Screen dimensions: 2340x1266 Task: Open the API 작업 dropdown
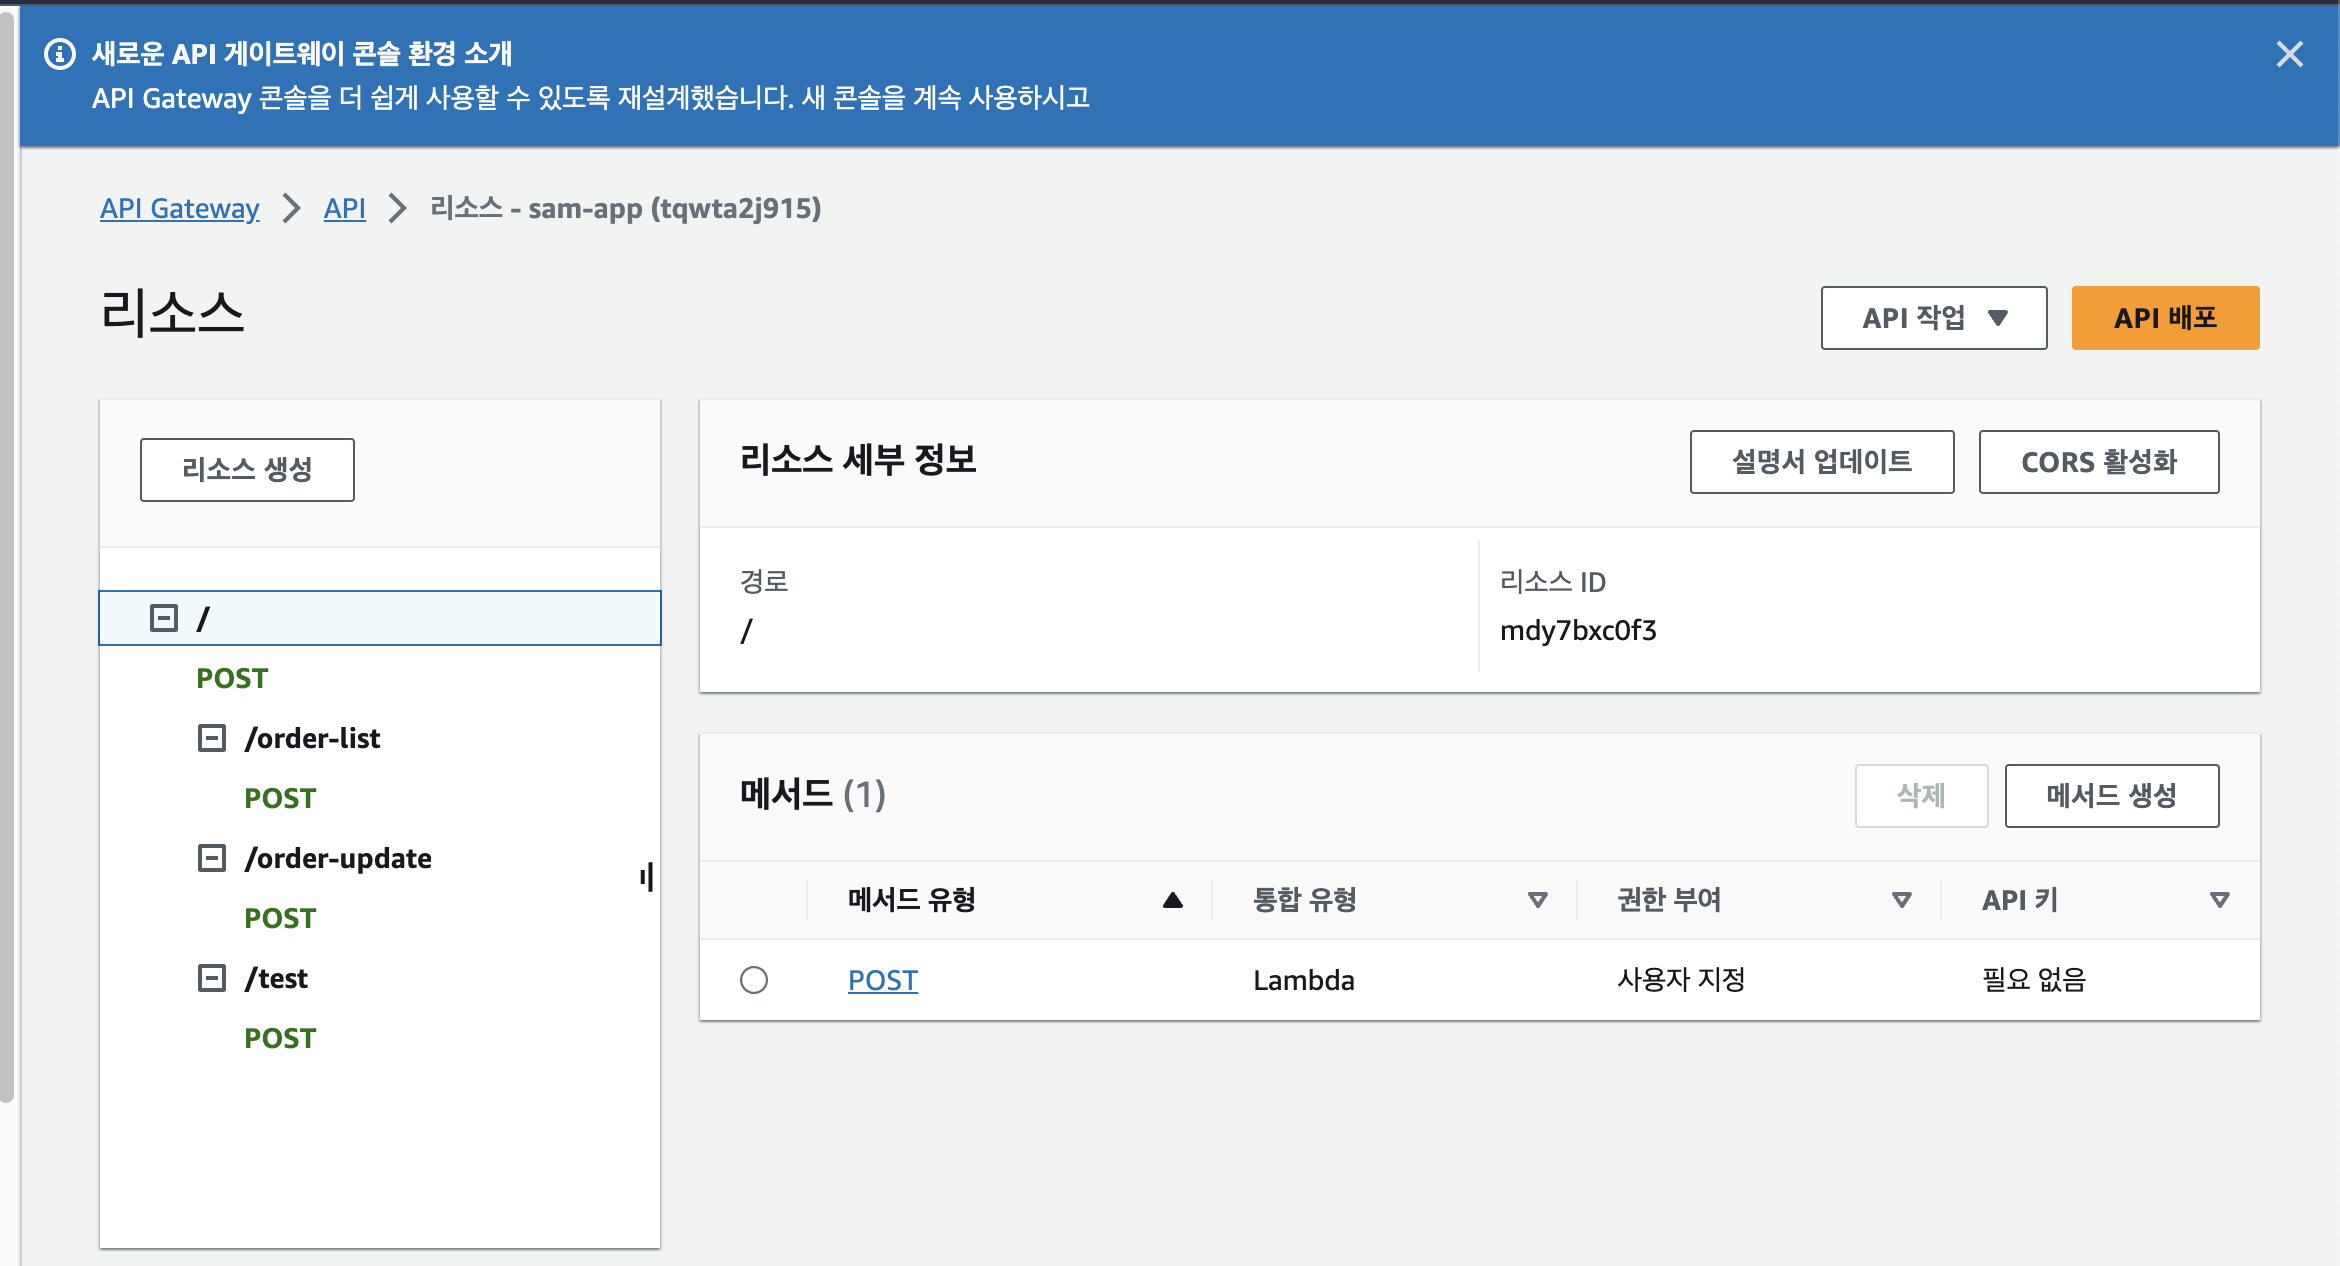point(1933,318)
